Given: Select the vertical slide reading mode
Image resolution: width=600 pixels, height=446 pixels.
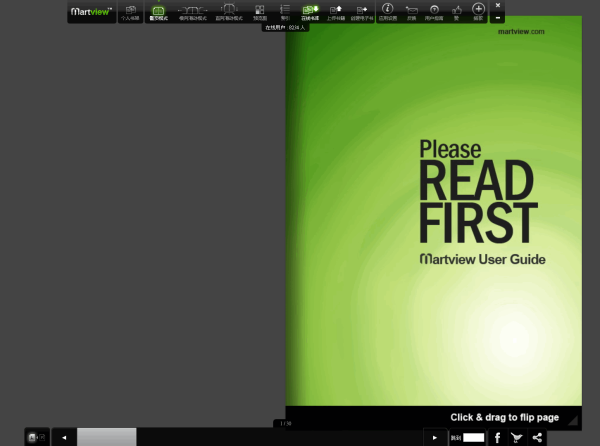Looking at the screenshot, I should pos(229,13).
